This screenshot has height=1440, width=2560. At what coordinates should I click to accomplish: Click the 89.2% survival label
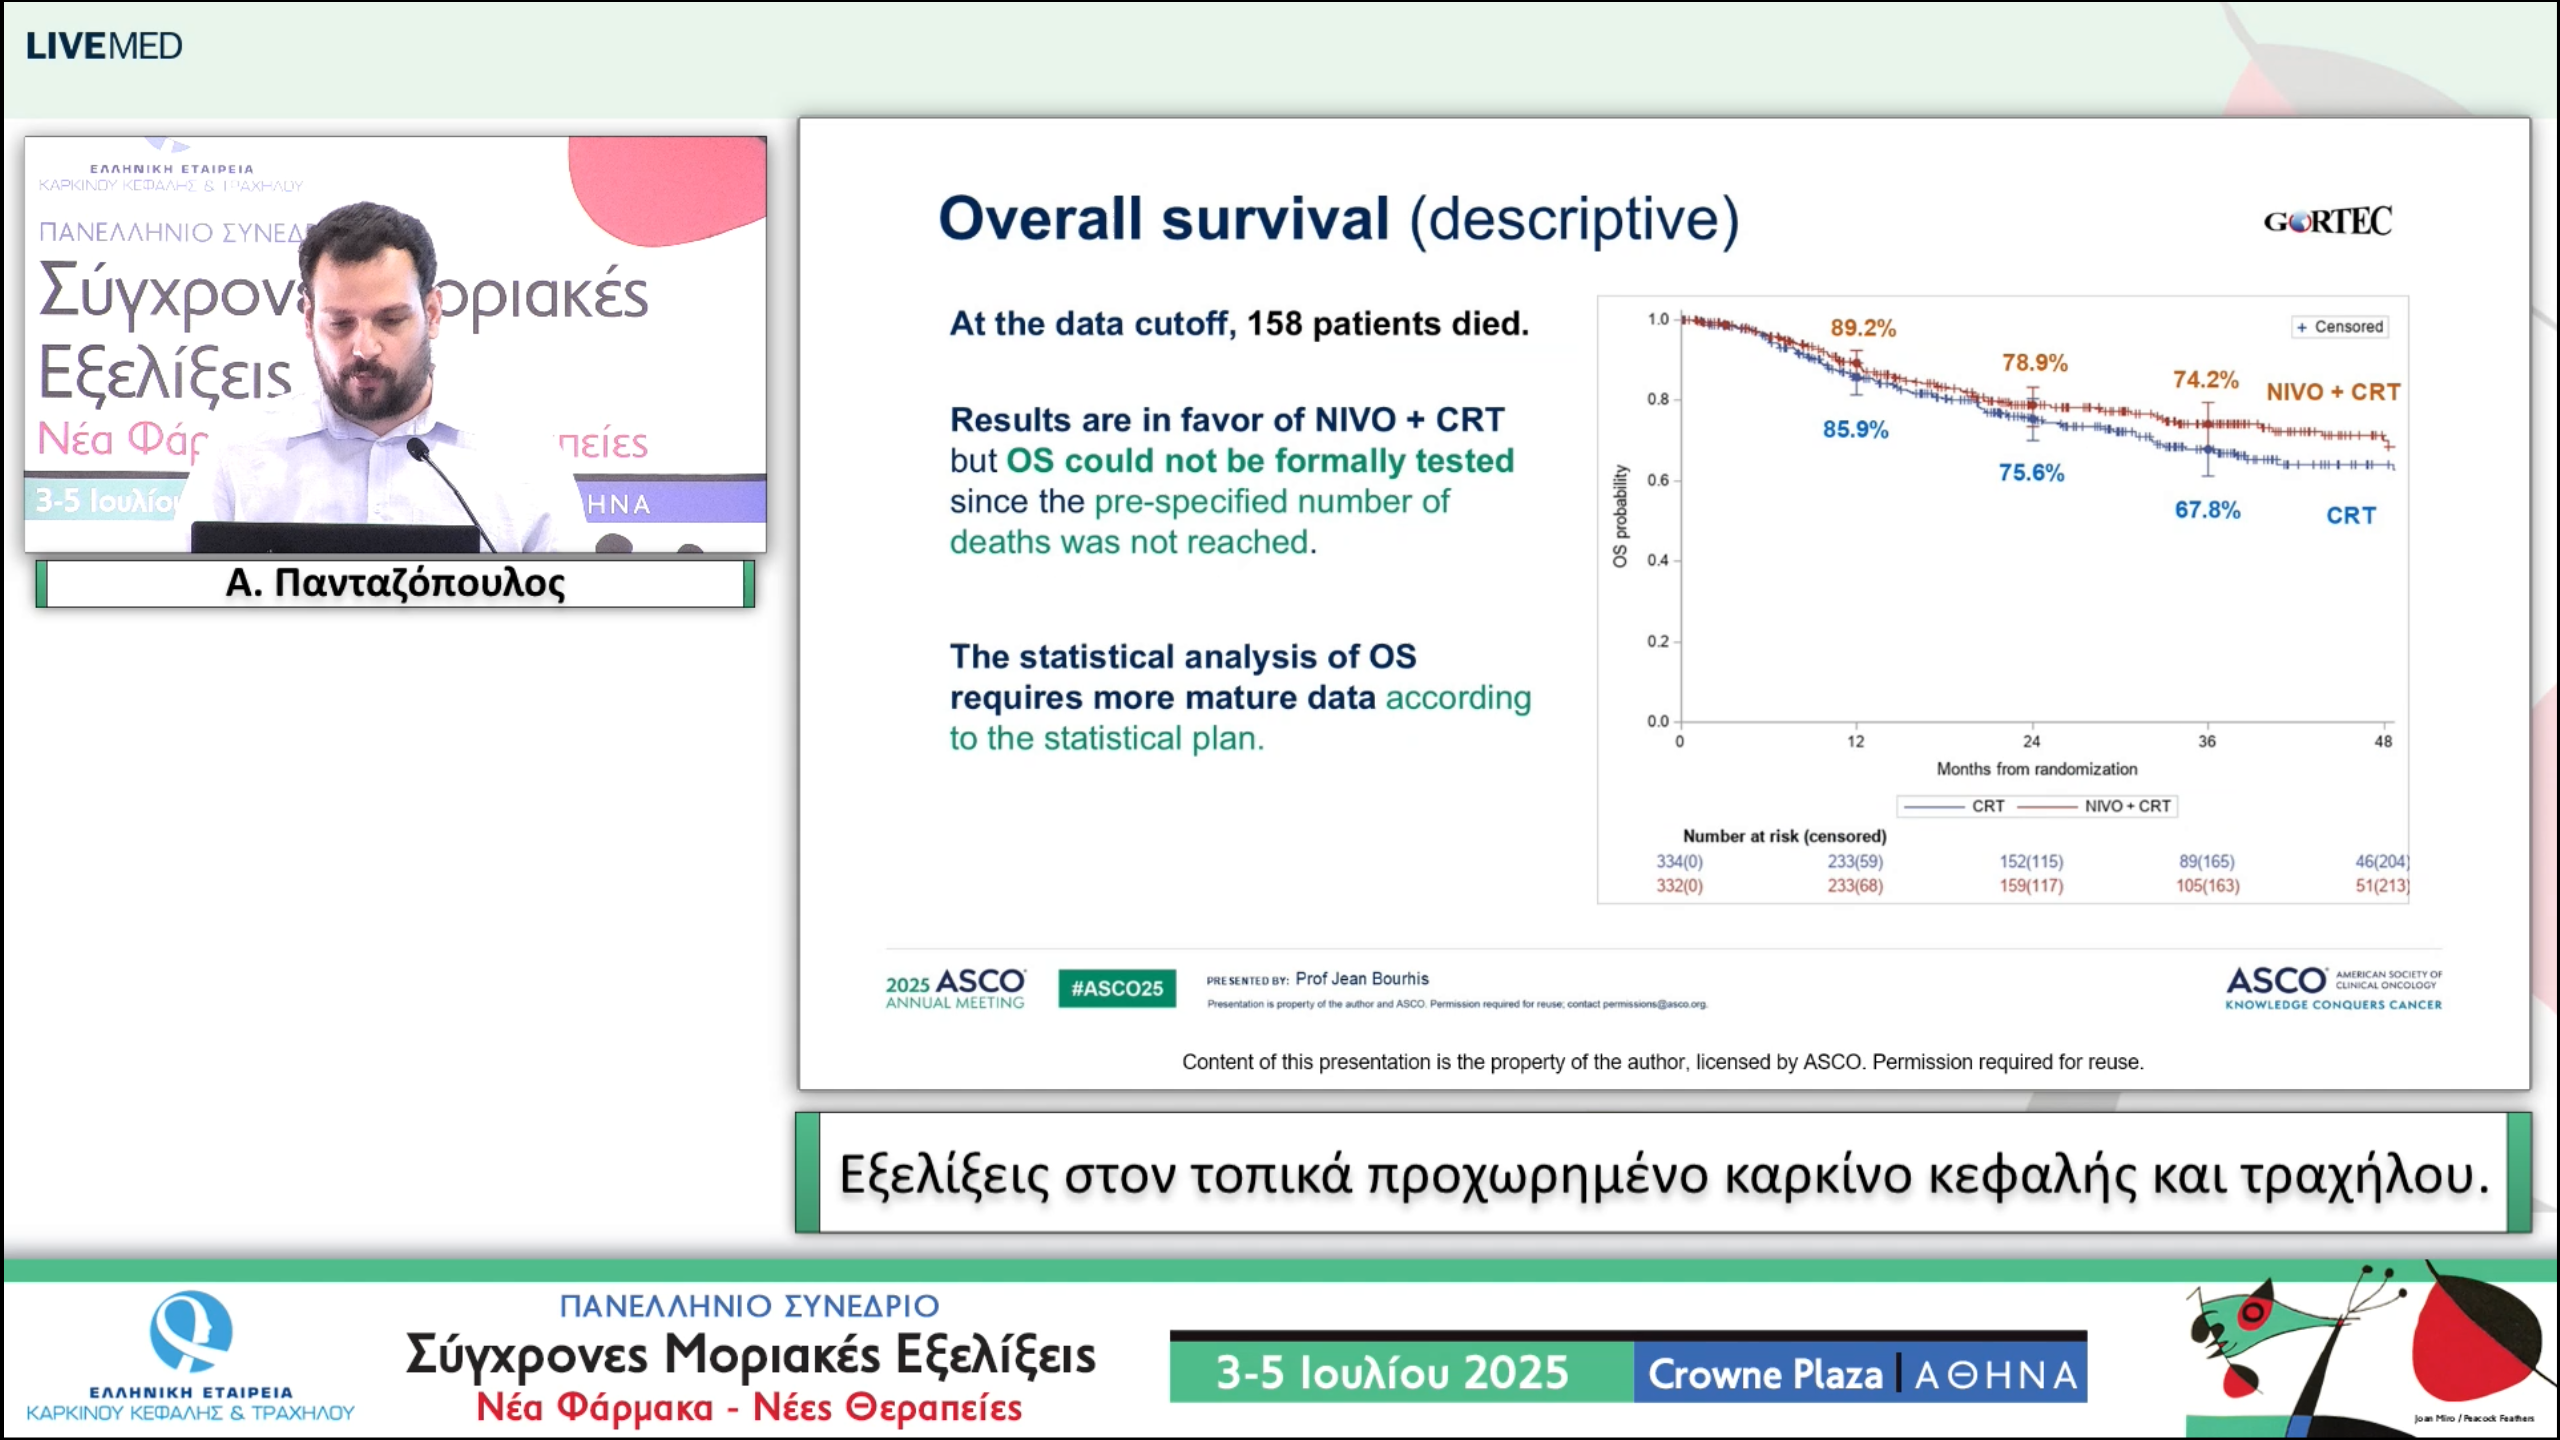1862,328
